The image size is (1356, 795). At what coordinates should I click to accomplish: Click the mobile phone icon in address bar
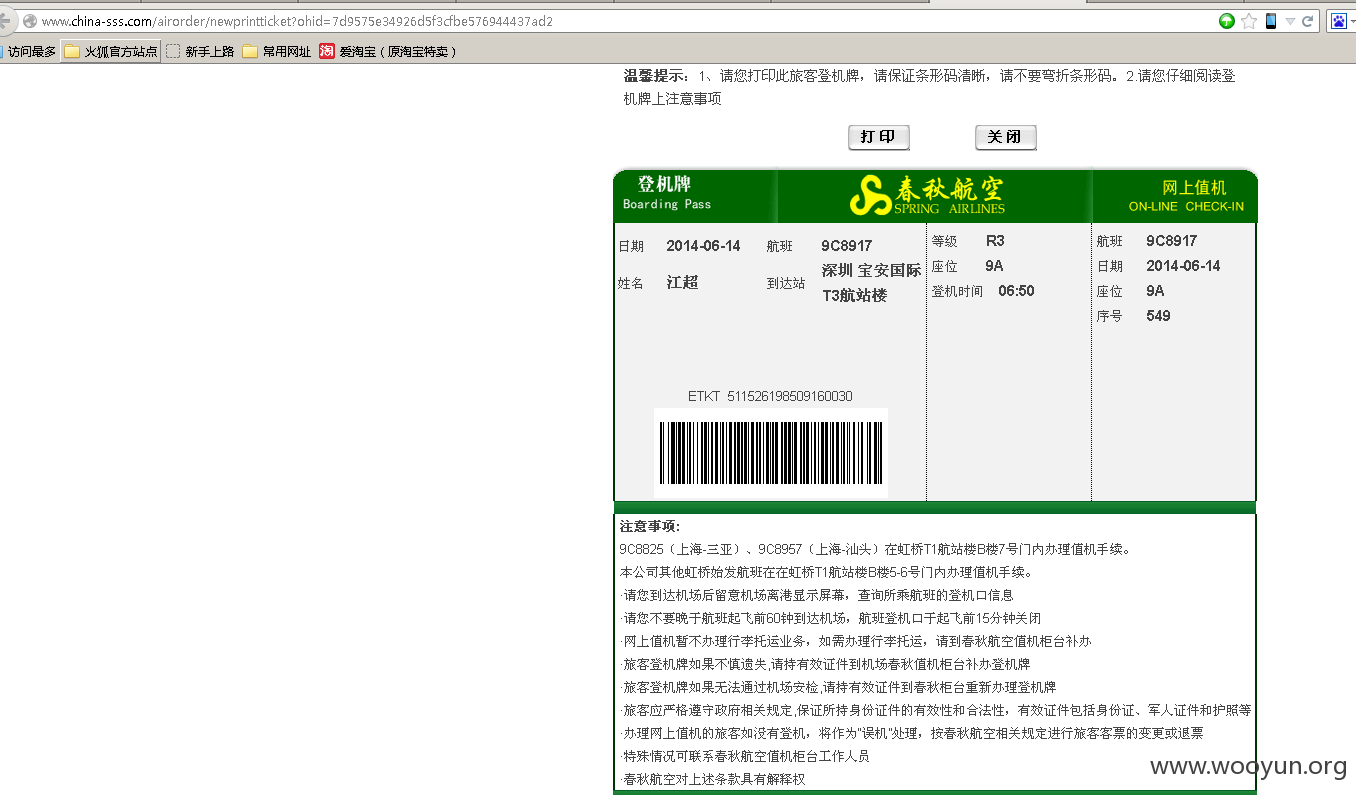click(1271, 21)
